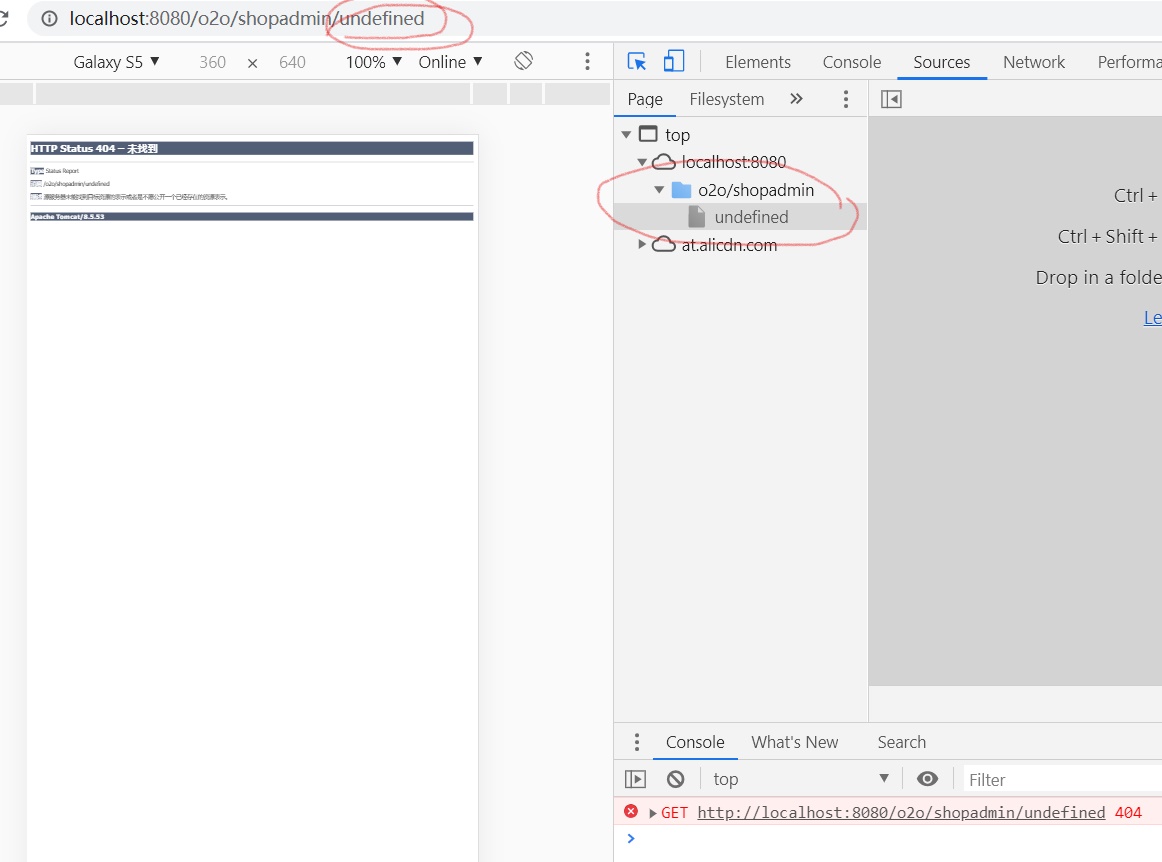Switch to the Console tab in top bar

[851, 62]
